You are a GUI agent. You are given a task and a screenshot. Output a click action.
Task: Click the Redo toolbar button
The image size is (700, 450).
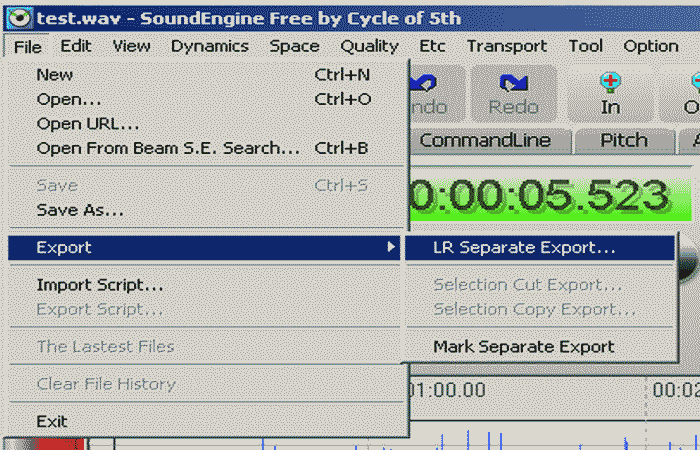point(514,94)
